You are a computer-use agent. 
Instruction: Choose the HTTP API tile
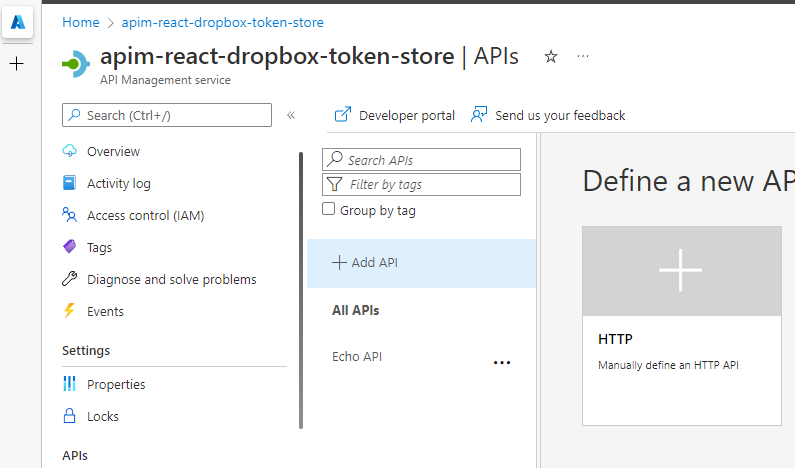click(x=682, y=326)
